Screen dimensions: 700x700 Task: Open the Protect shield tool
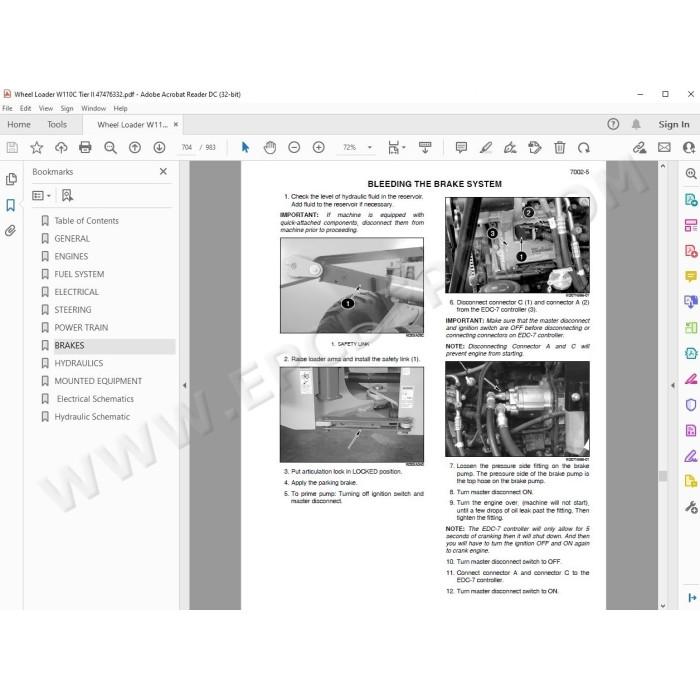point(691,405)
